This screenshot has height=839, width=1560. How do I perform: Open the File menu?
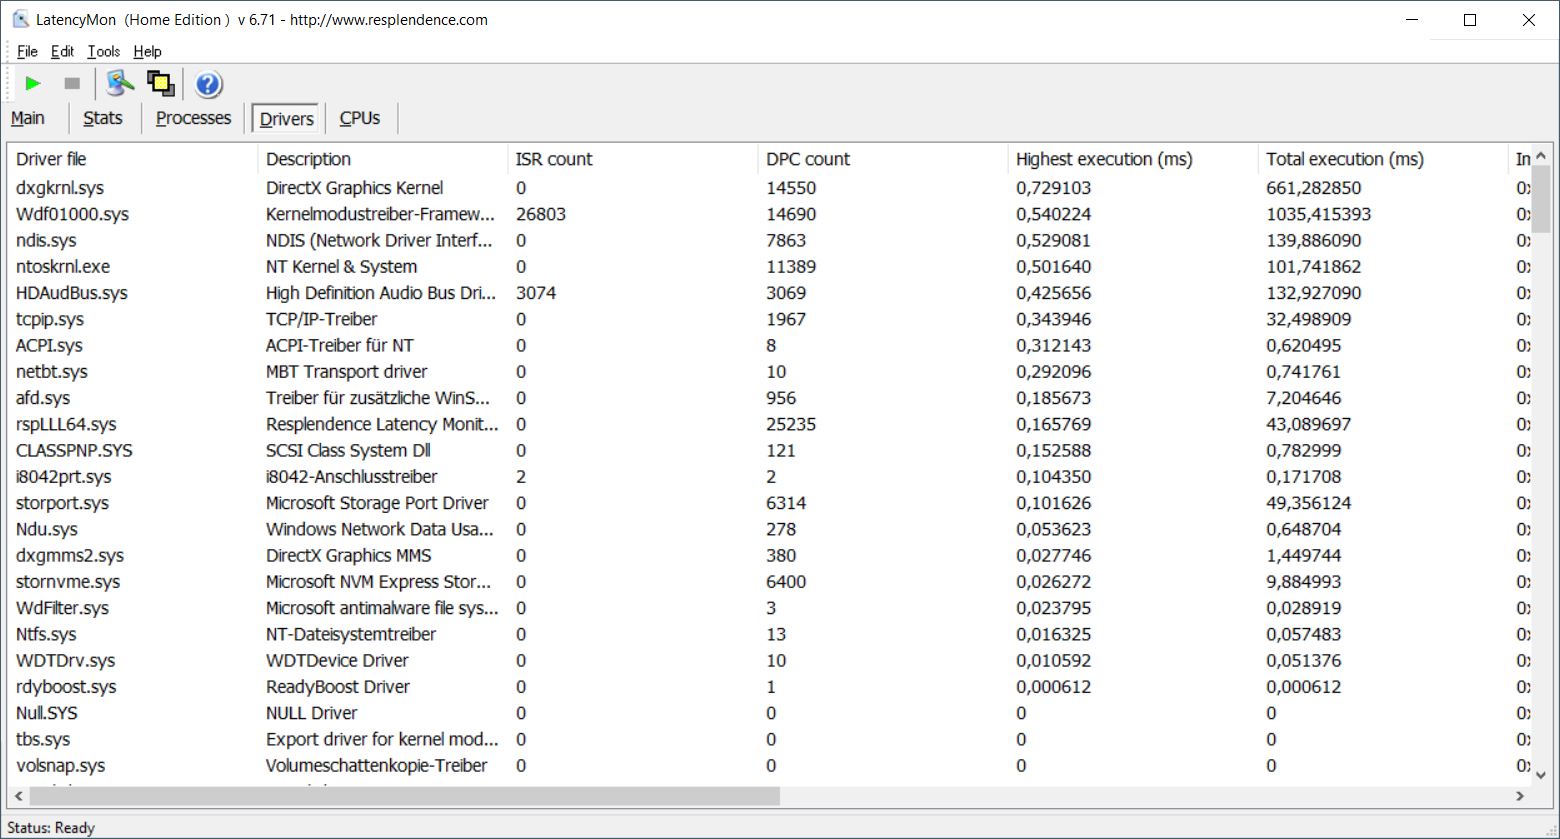click(27, 51)
